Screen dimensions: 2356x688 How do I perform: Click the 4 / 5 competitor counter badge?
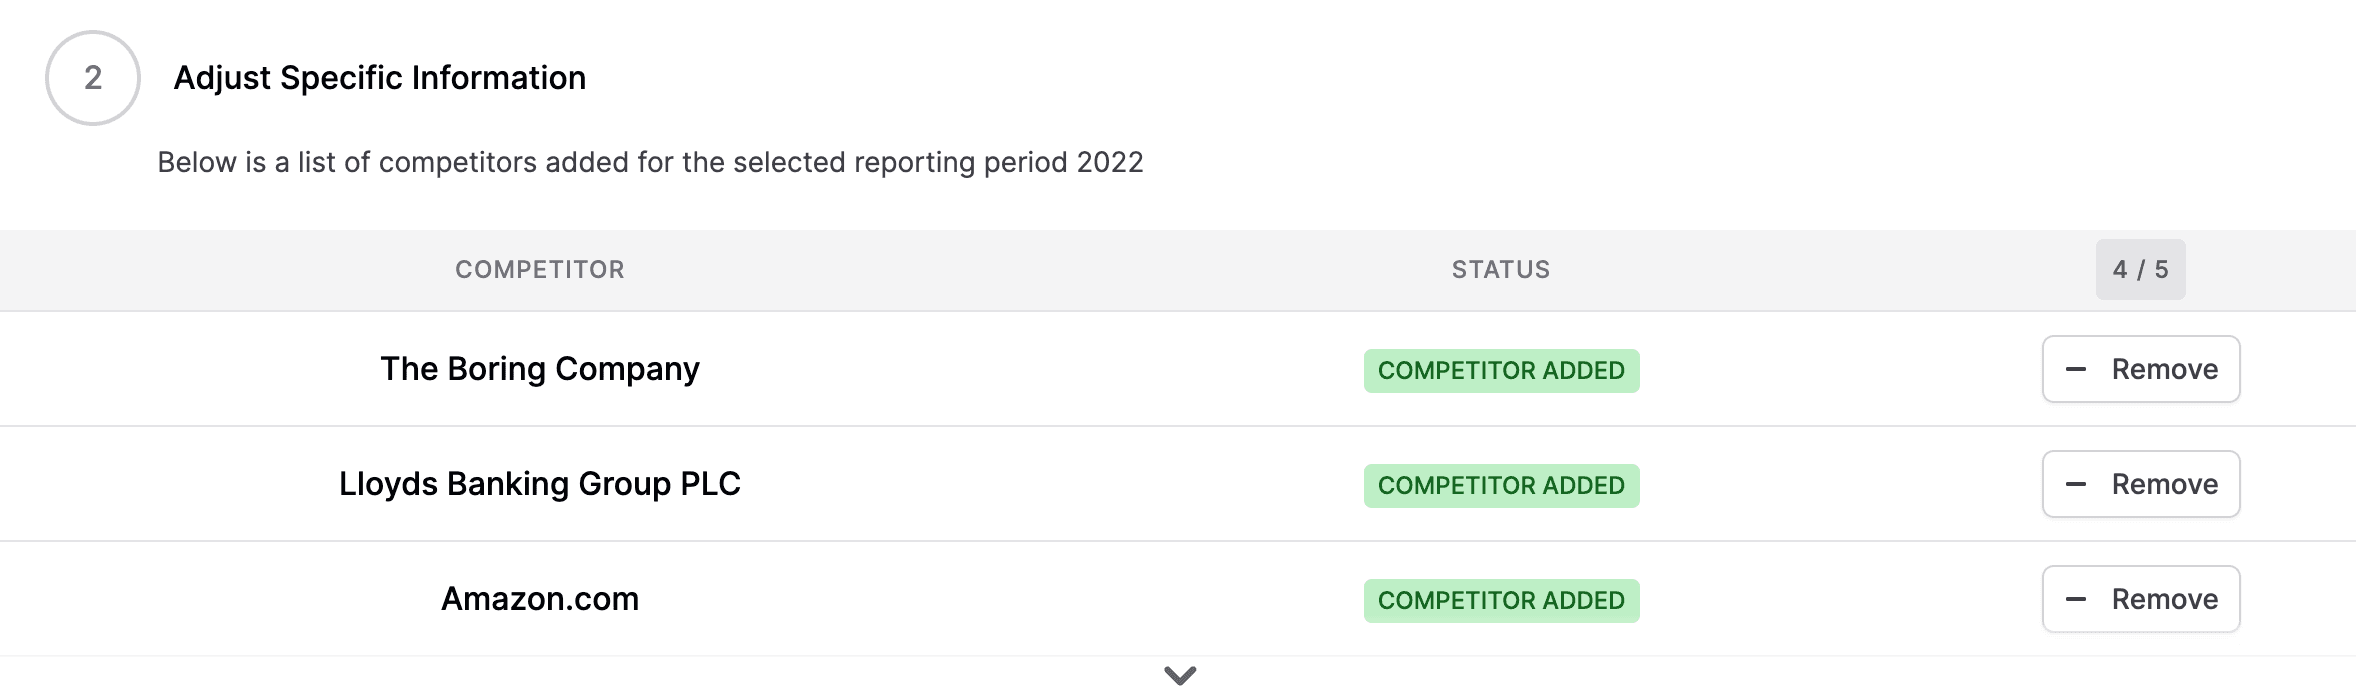(2140, 270)
